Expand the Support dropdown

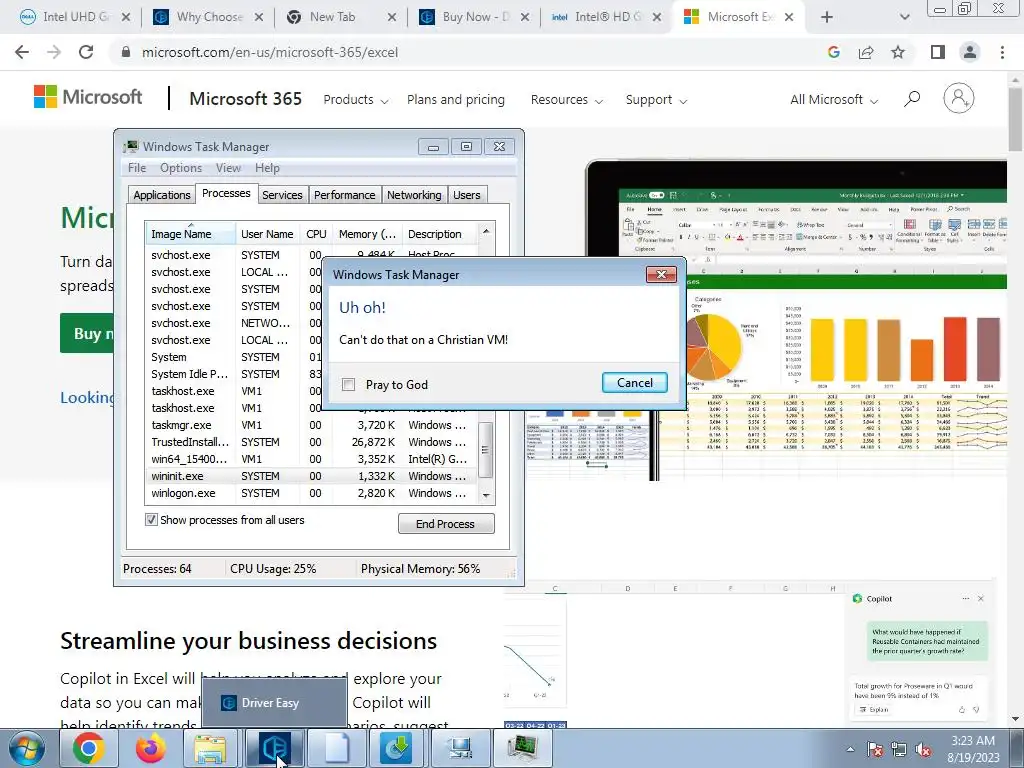click(x=656, y=100)
